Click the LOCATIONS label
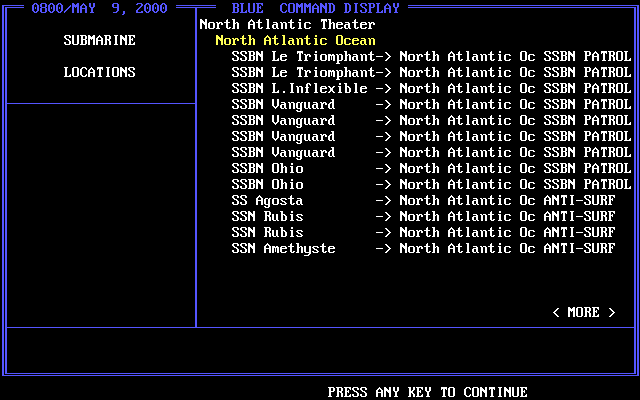 [99, 72]
